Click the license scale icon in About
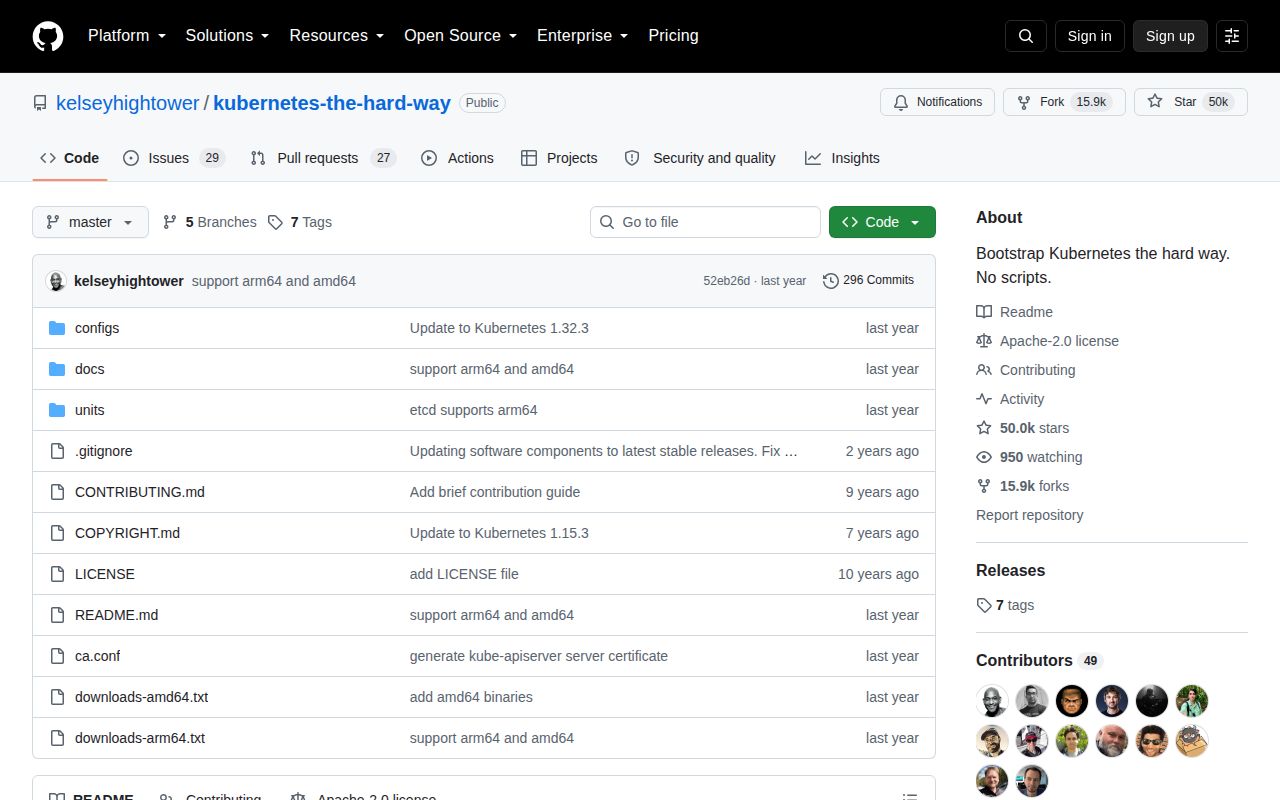 pos(984,341)
